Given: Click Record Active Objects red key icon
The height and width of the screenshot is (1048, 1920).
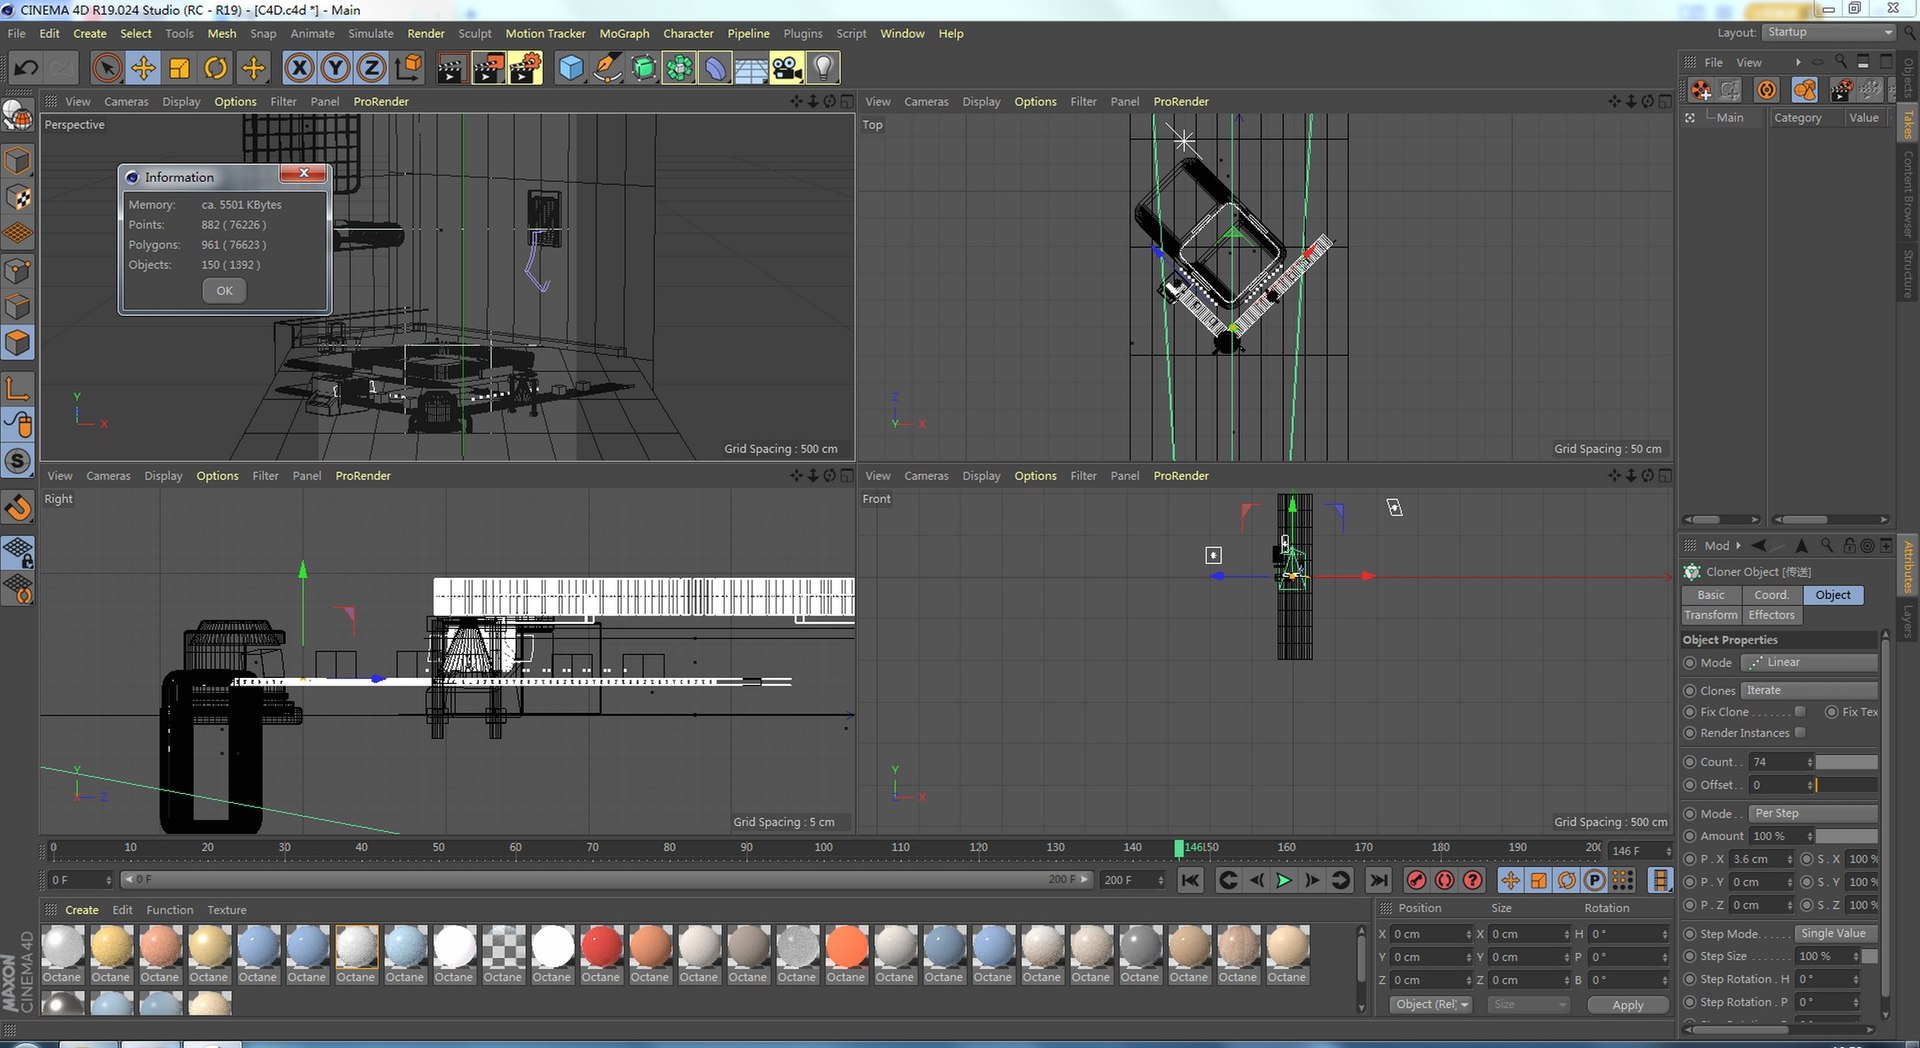Looking at the screenshot, I should pyautogui.click(x=1416, y=880).
